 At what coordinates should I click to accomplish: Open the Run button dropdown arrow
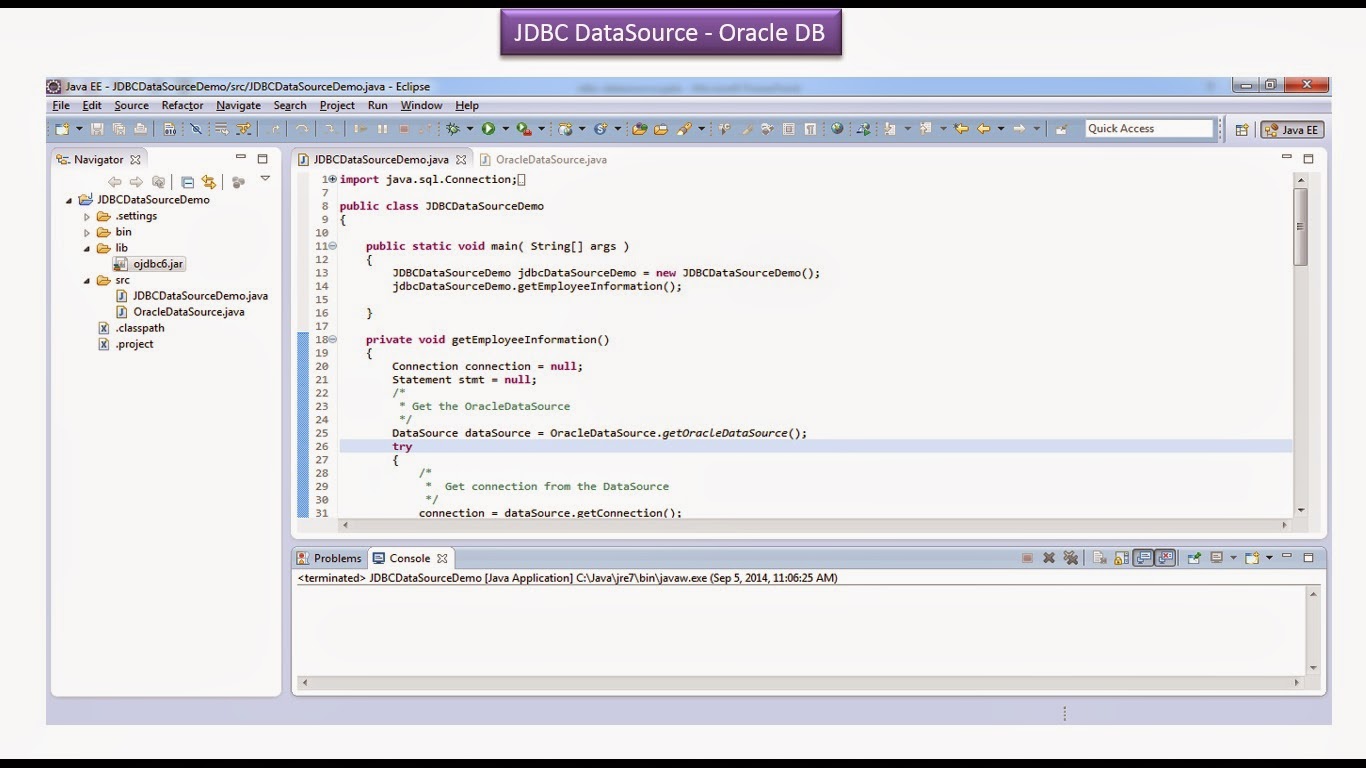[505, 129]
